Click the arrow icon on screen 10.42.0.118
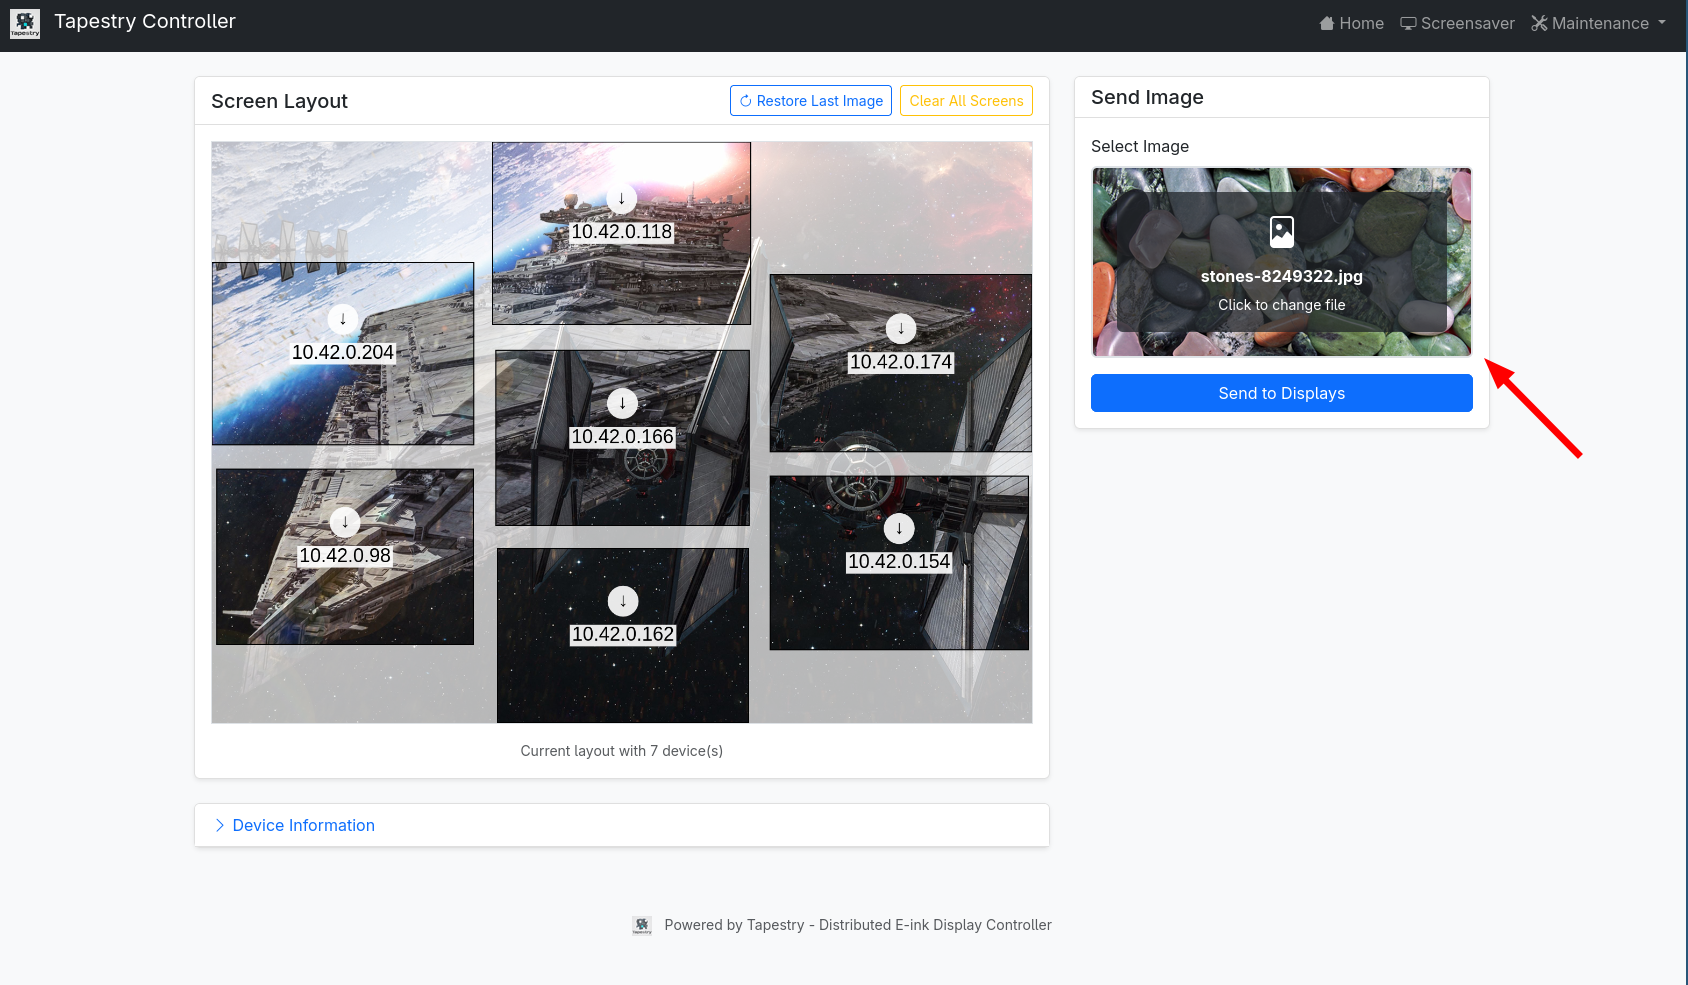The width and height of the screenshot is (1688, 985). pos(621,199)
